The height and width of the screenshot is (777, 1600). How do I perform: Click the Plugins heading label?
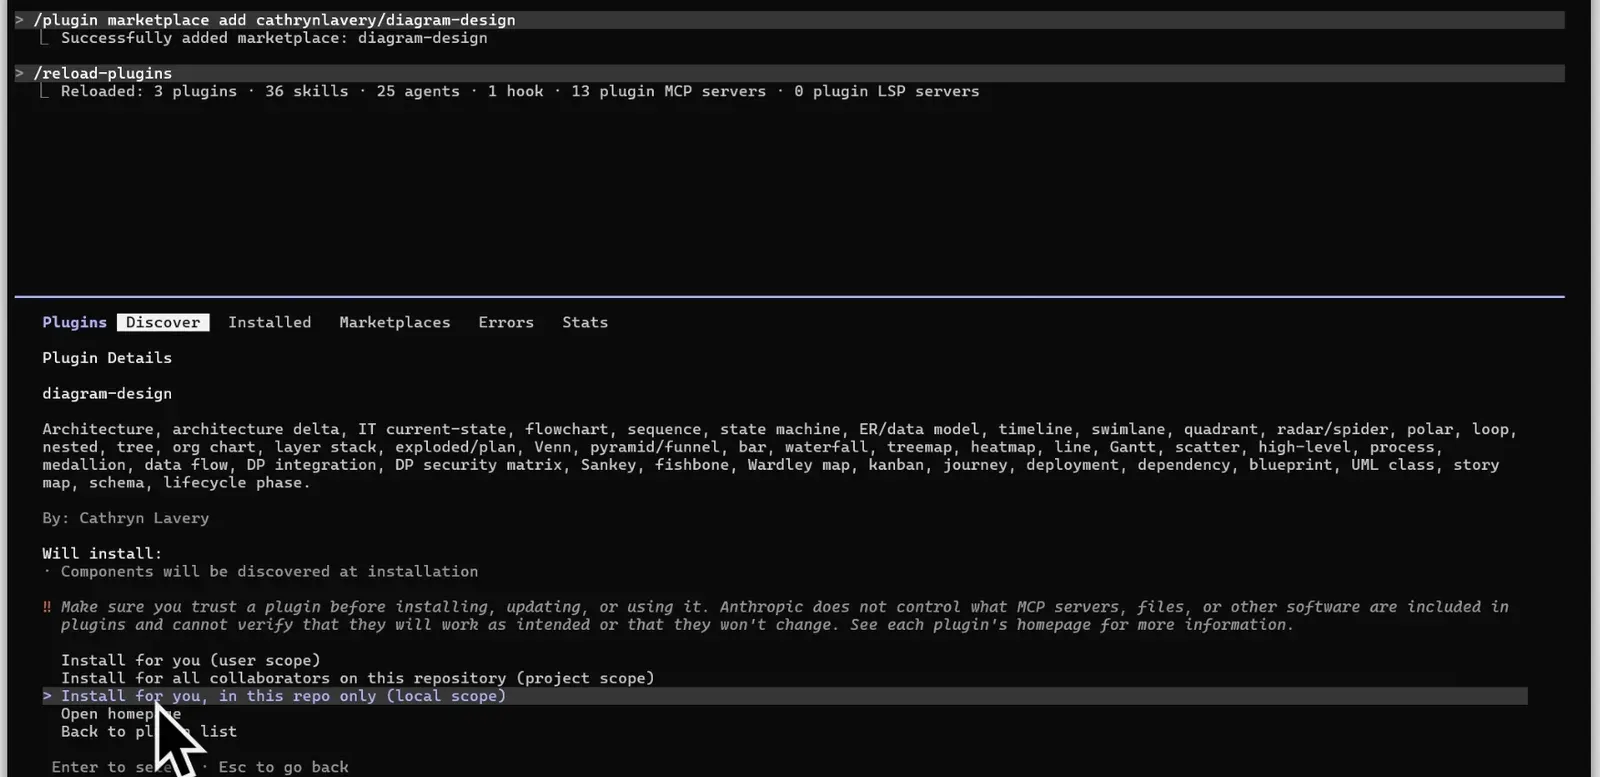[x=74, y=322]
